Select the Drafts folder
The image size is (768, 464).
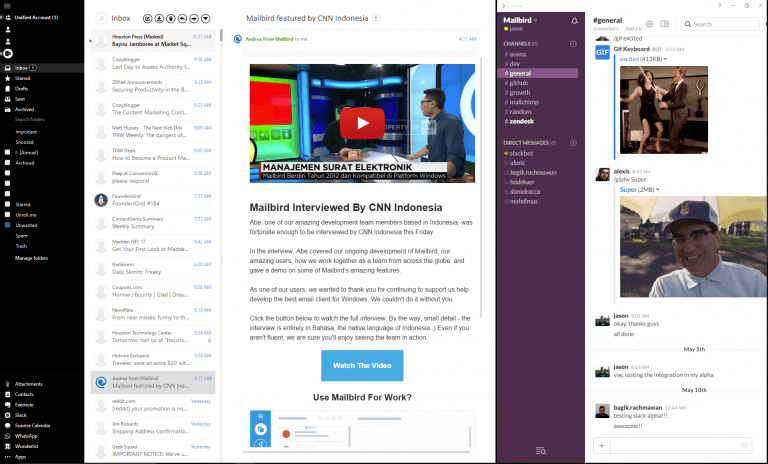pos(21,89)
